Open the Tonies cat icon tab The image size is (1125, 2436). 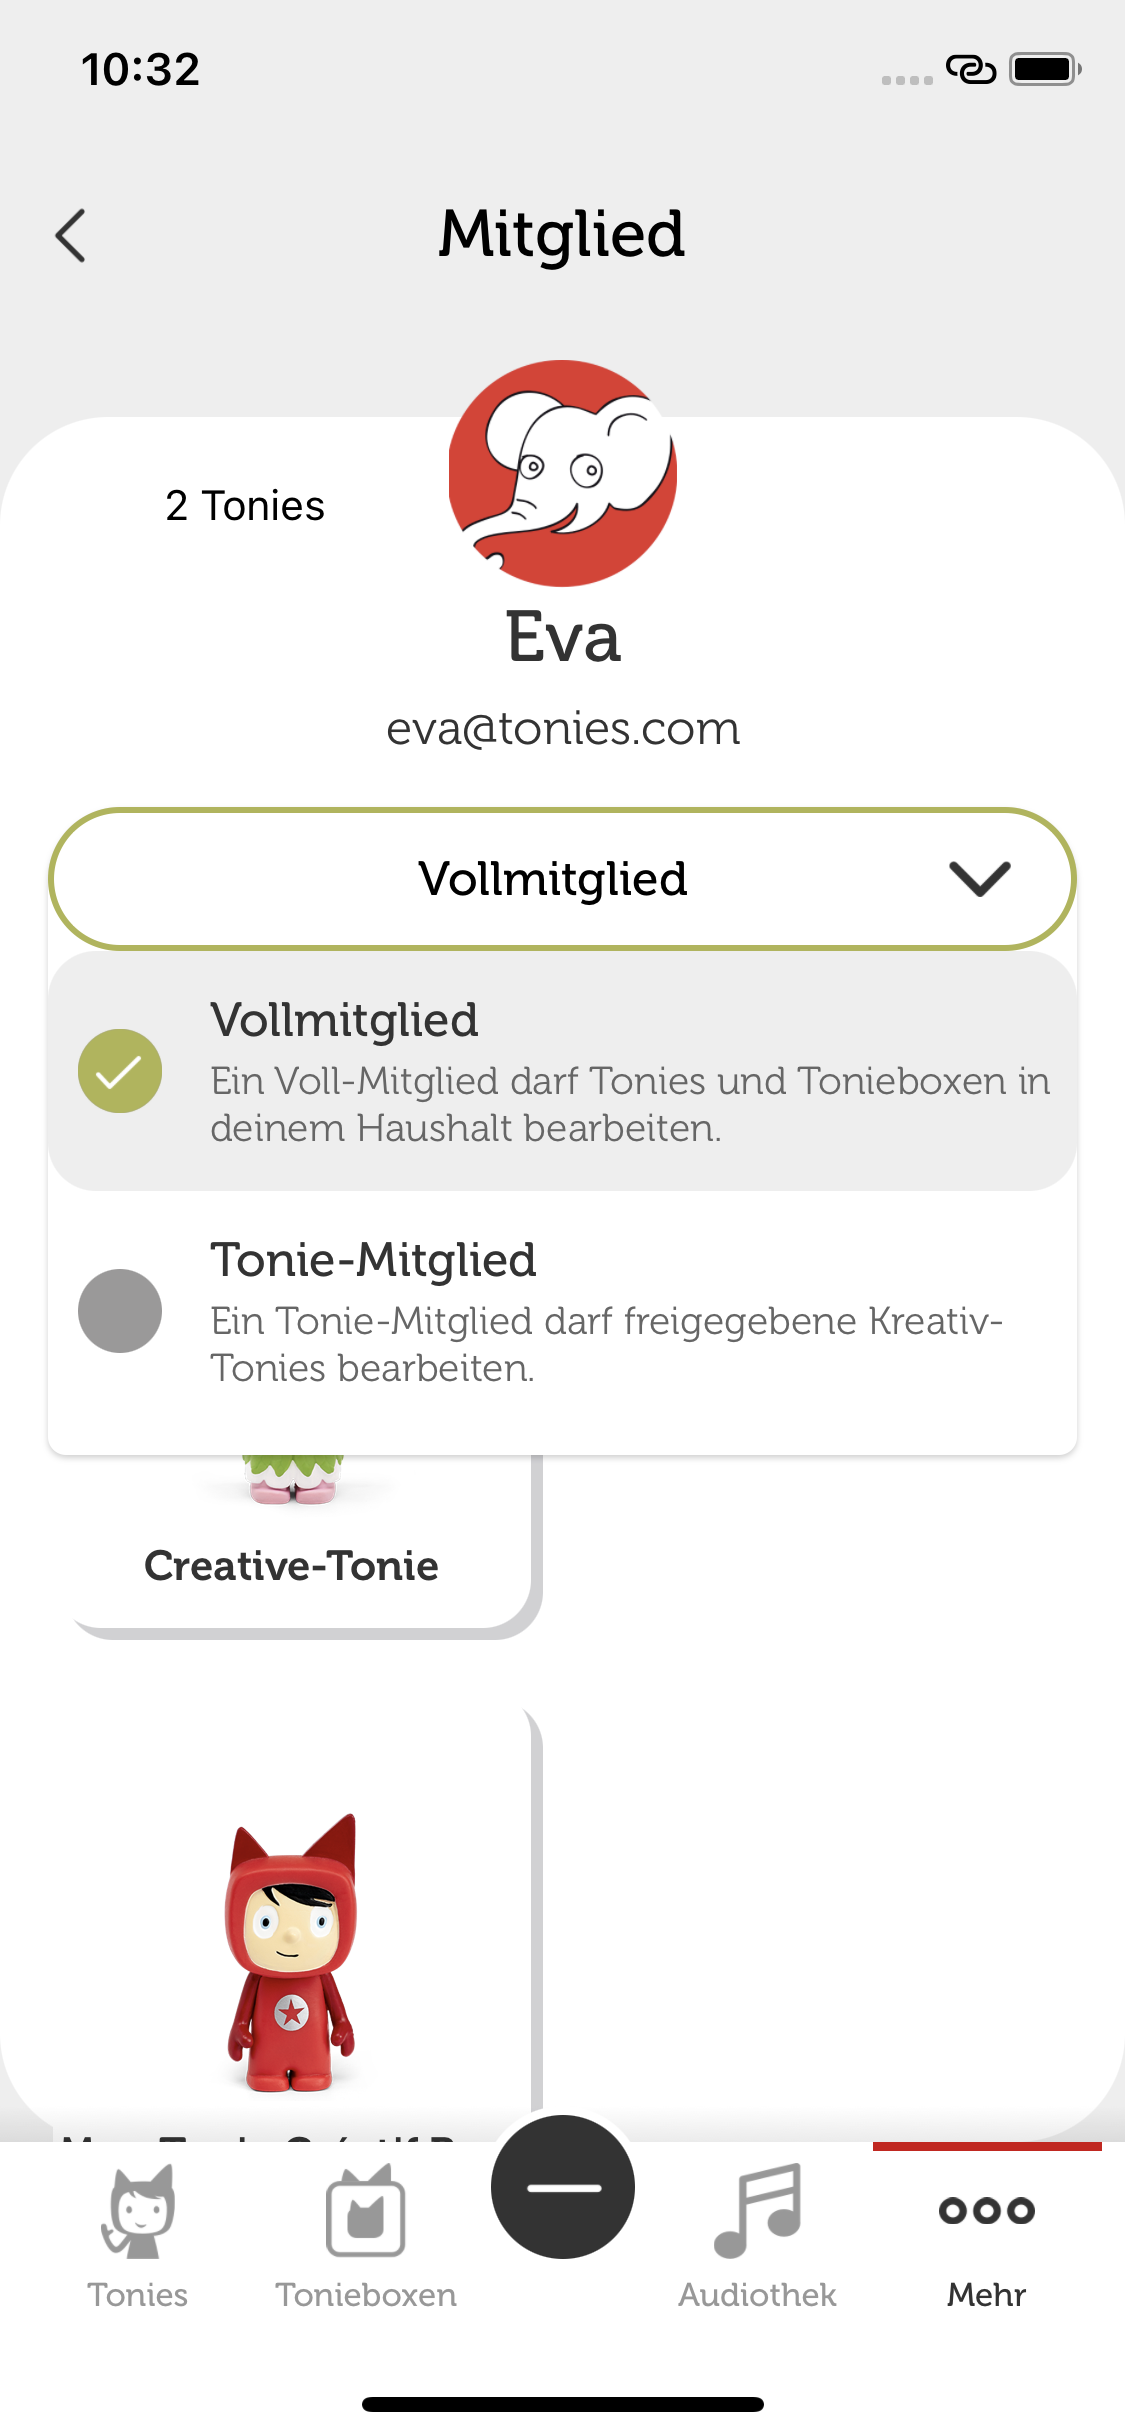138,2211
